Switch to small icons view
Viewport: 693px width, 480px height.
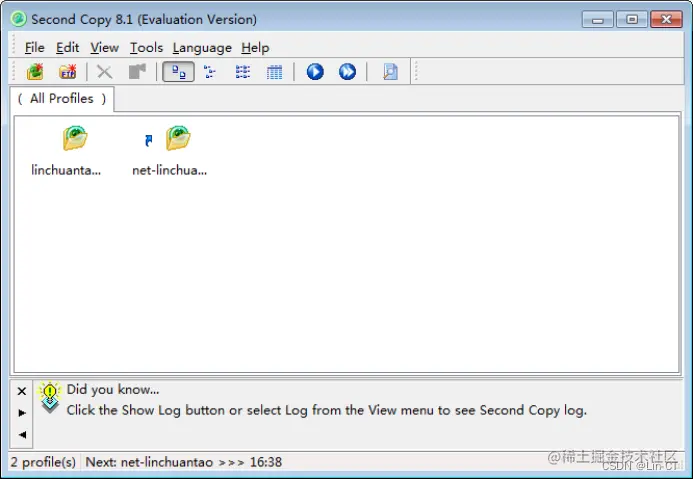(x=210, y=72)
